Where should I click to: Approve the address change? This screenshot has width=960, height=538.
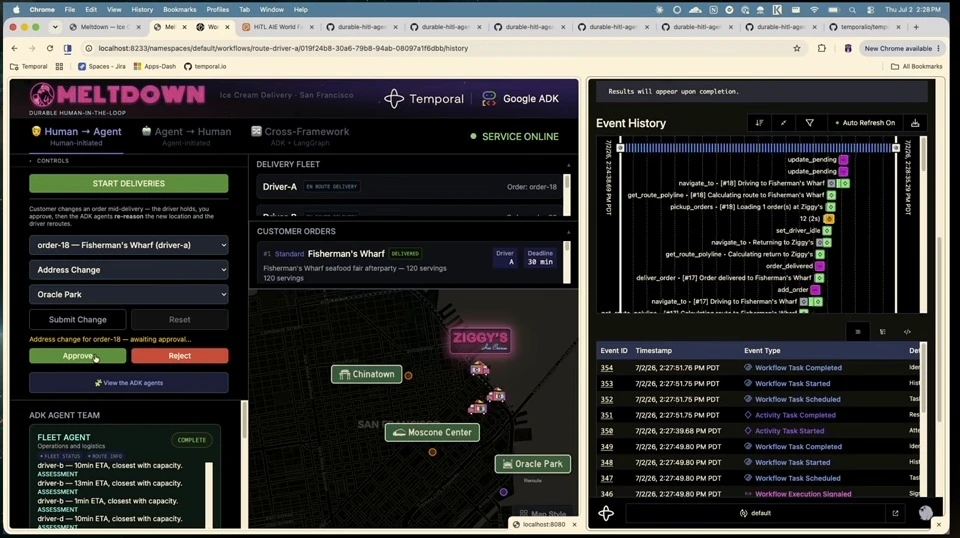tap(78, 356)
